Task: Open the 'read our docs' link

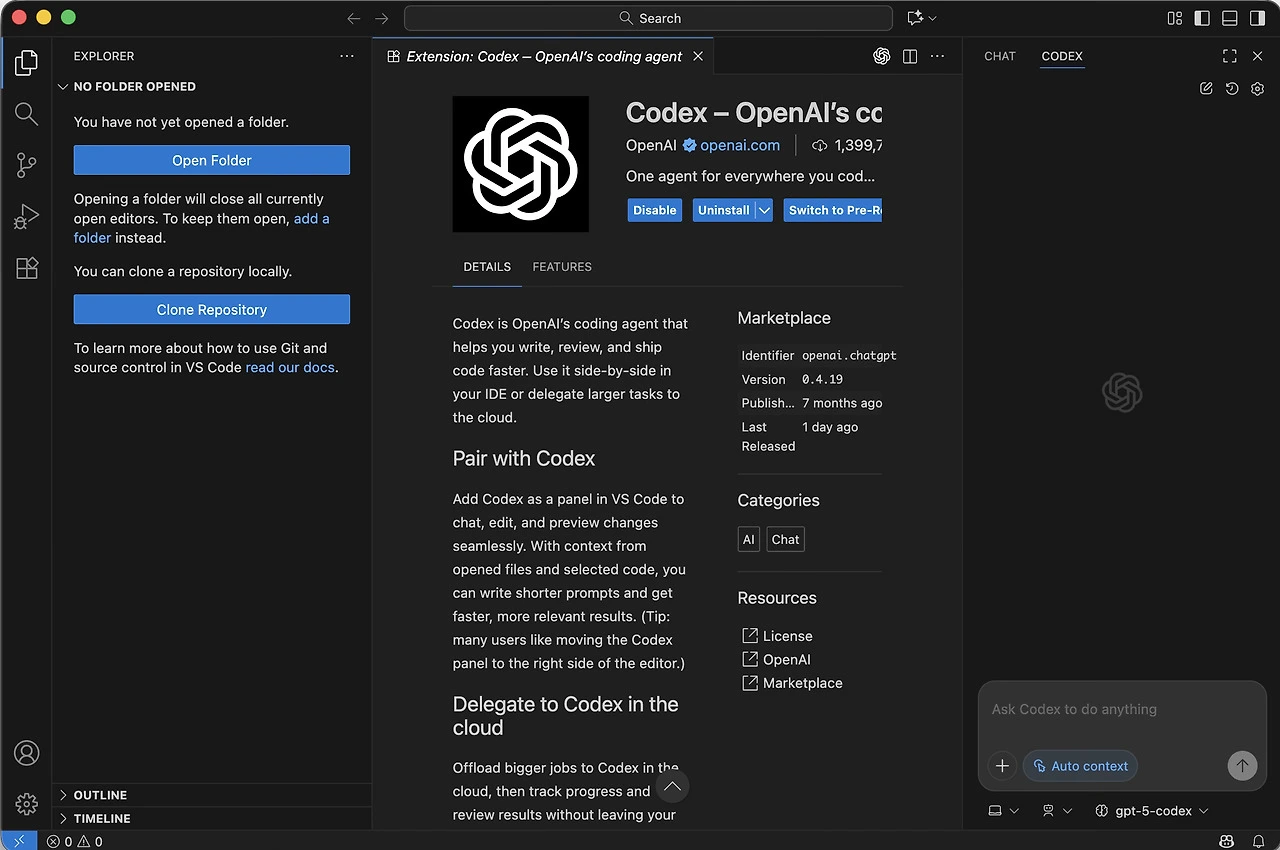Action: point(290,367)
